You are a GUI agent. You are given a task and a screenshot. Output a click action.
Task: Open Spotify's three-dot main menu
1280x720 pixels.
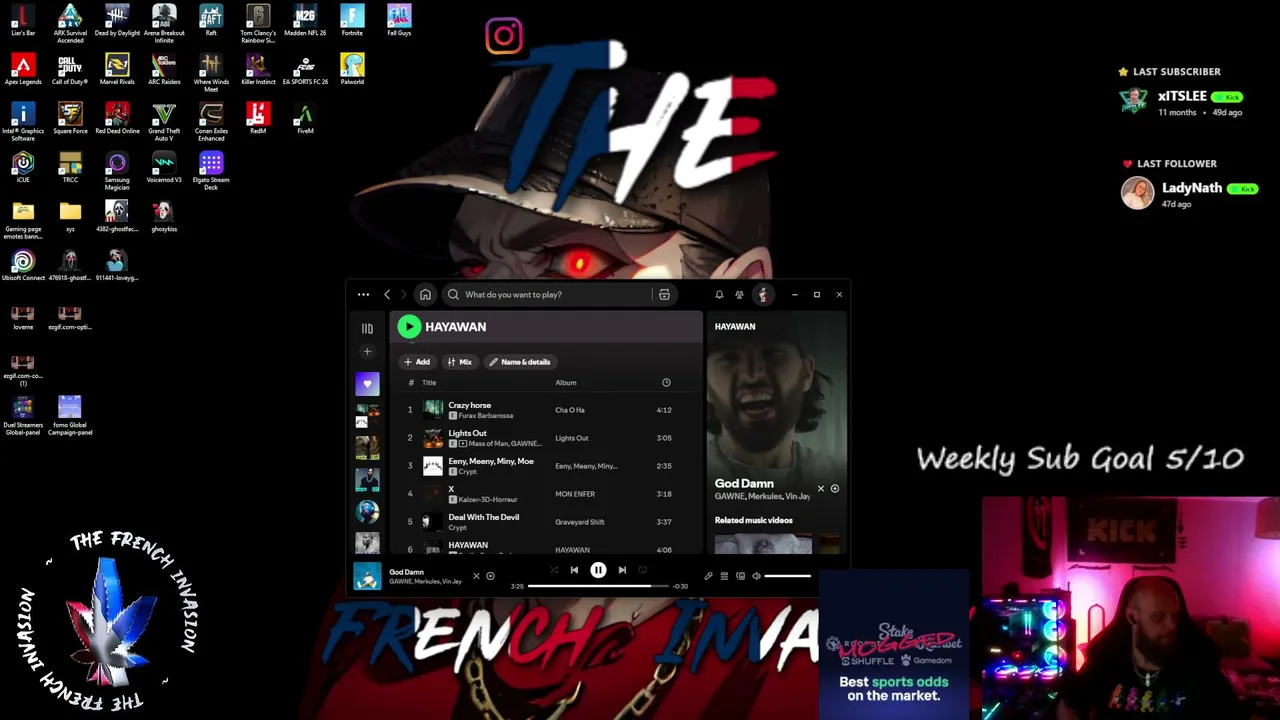tap(363, 295)
